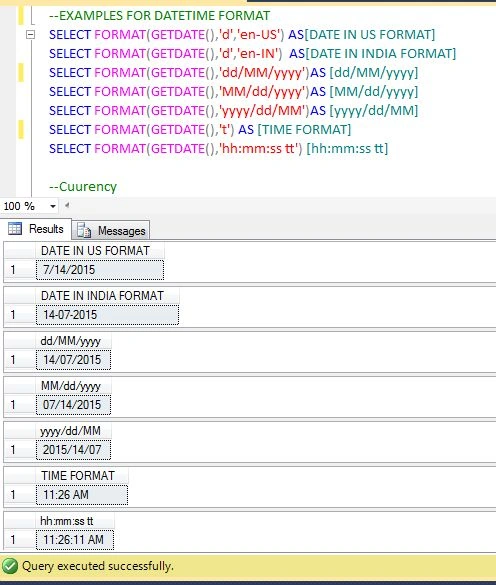496x585 pixels.
Task: Click the --EXAMPLES FOR DATETIME FORMAT comment line
Action: pos(159,16)
